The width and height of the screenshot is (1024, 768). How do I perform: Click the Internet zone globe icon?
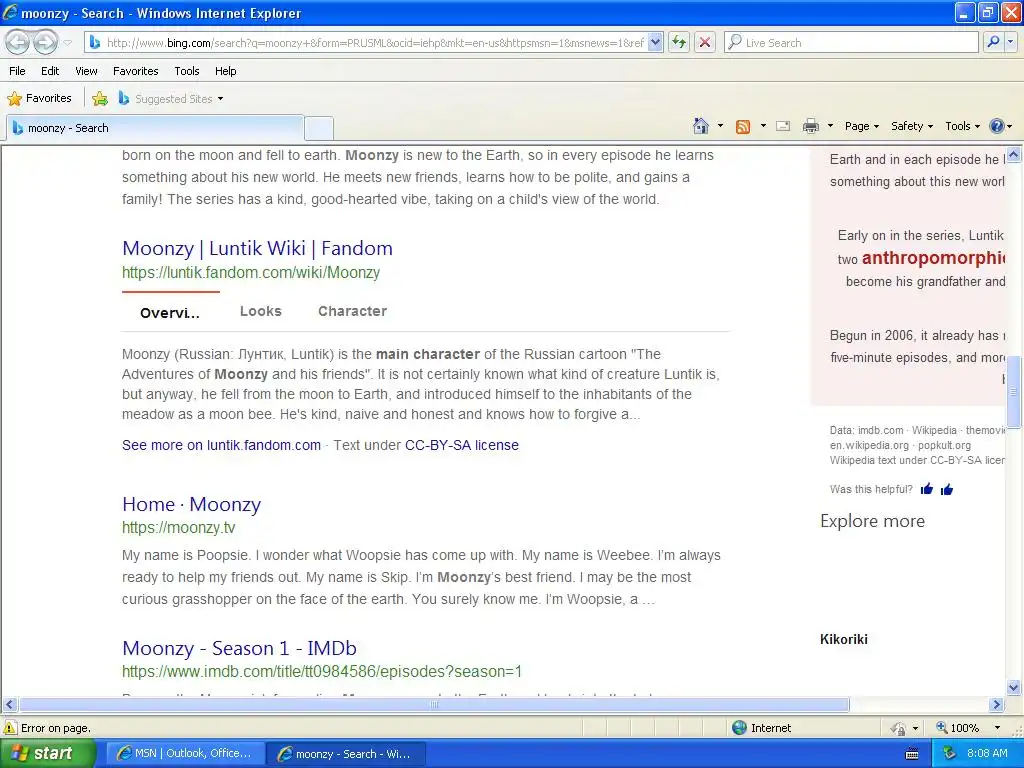739,728
